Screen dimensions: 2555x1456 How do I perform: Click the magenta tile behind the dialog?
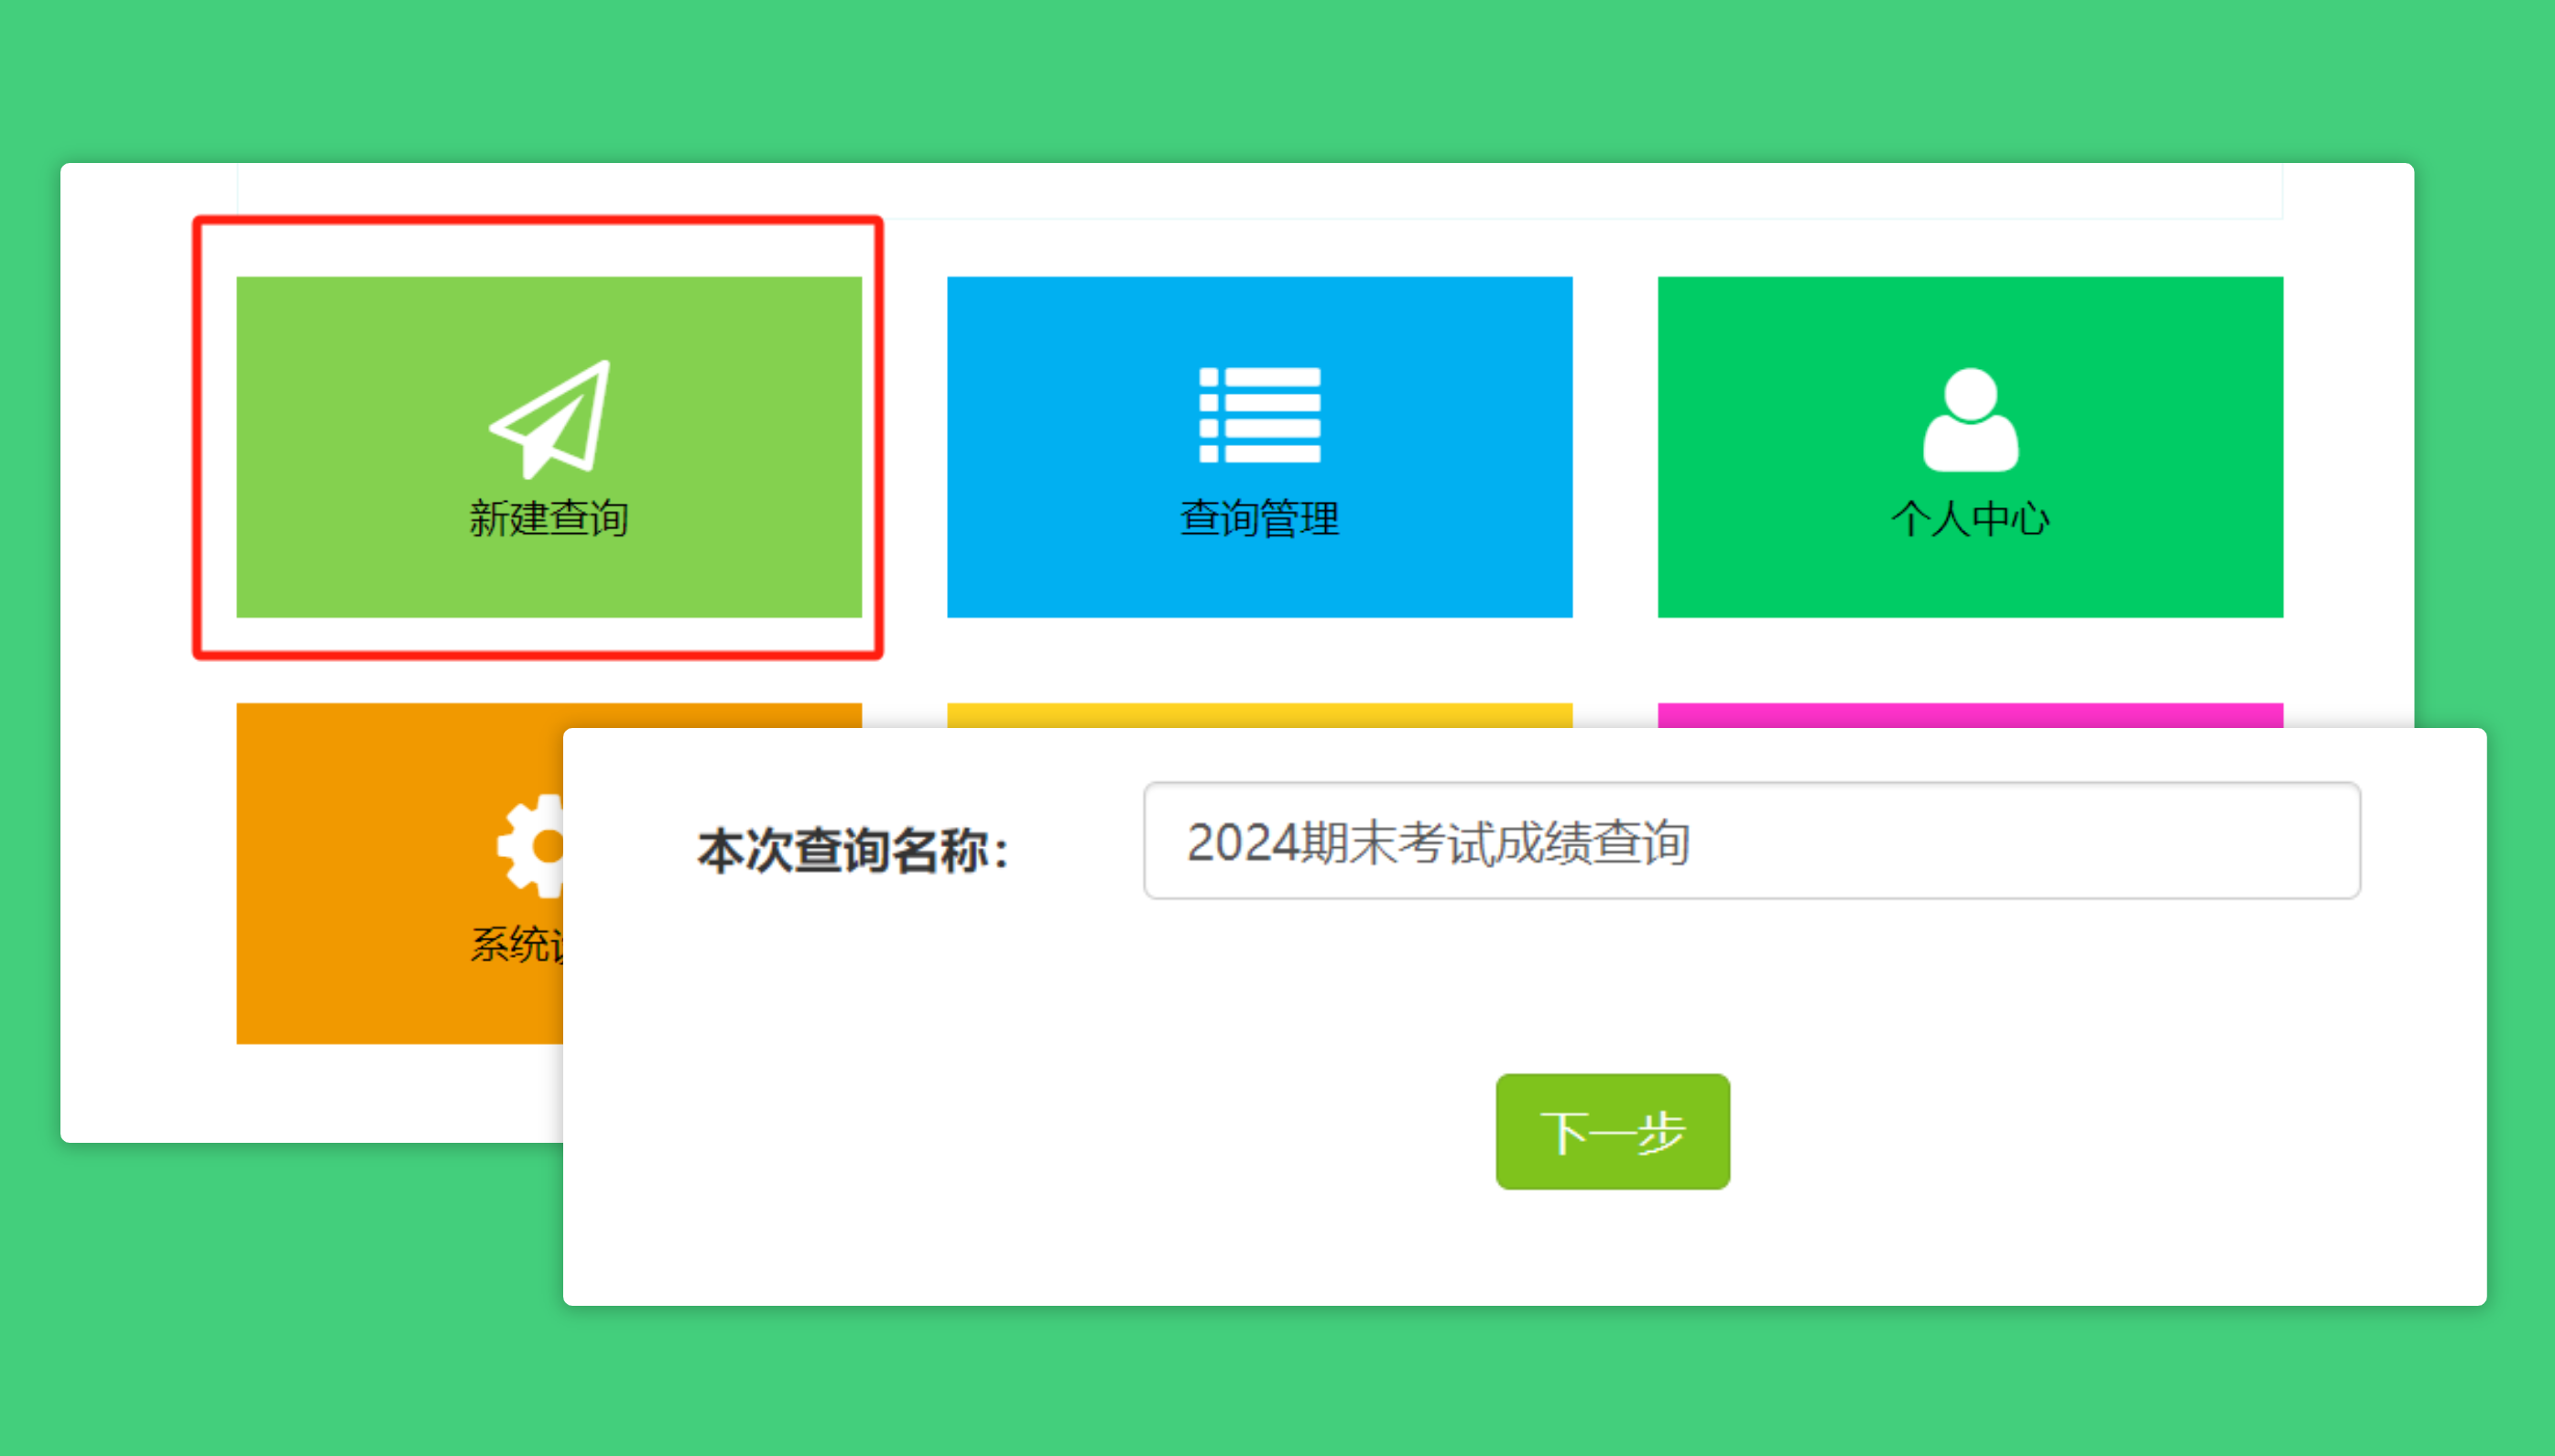pos(1971,715)
